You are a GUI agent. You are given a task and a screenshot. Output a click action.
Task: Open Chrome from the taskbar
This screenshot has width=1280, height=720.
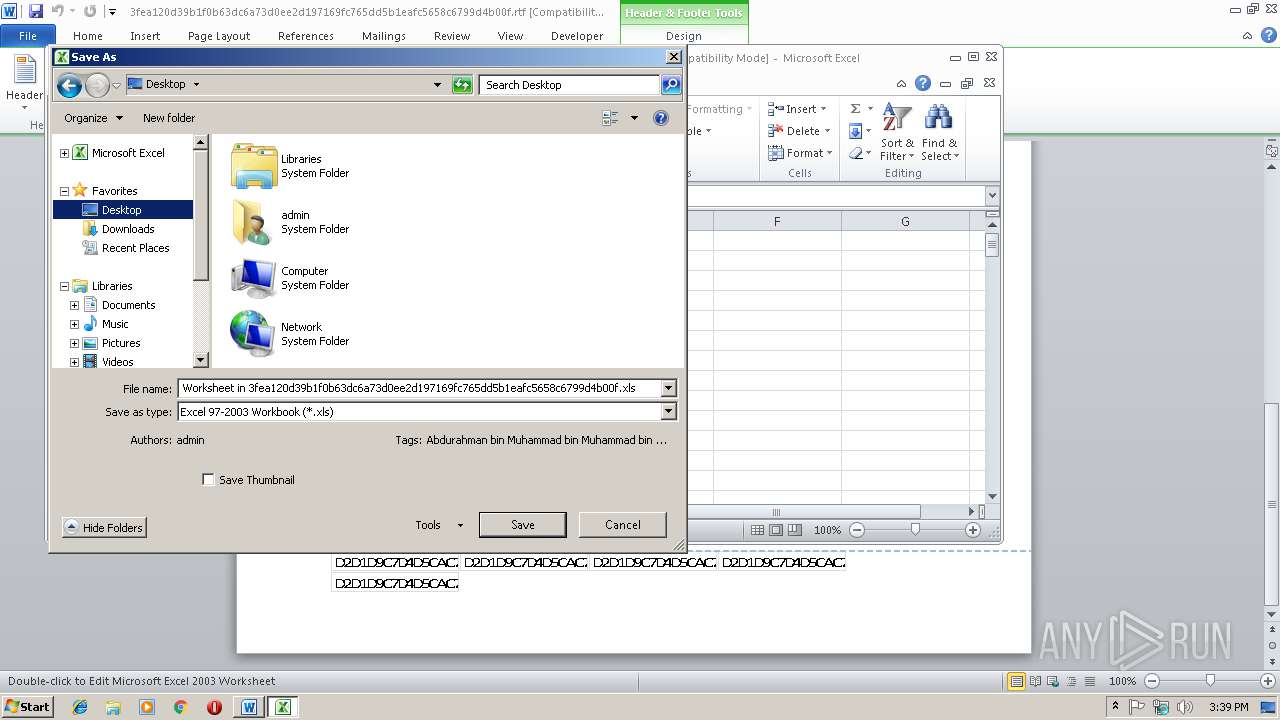180,707
